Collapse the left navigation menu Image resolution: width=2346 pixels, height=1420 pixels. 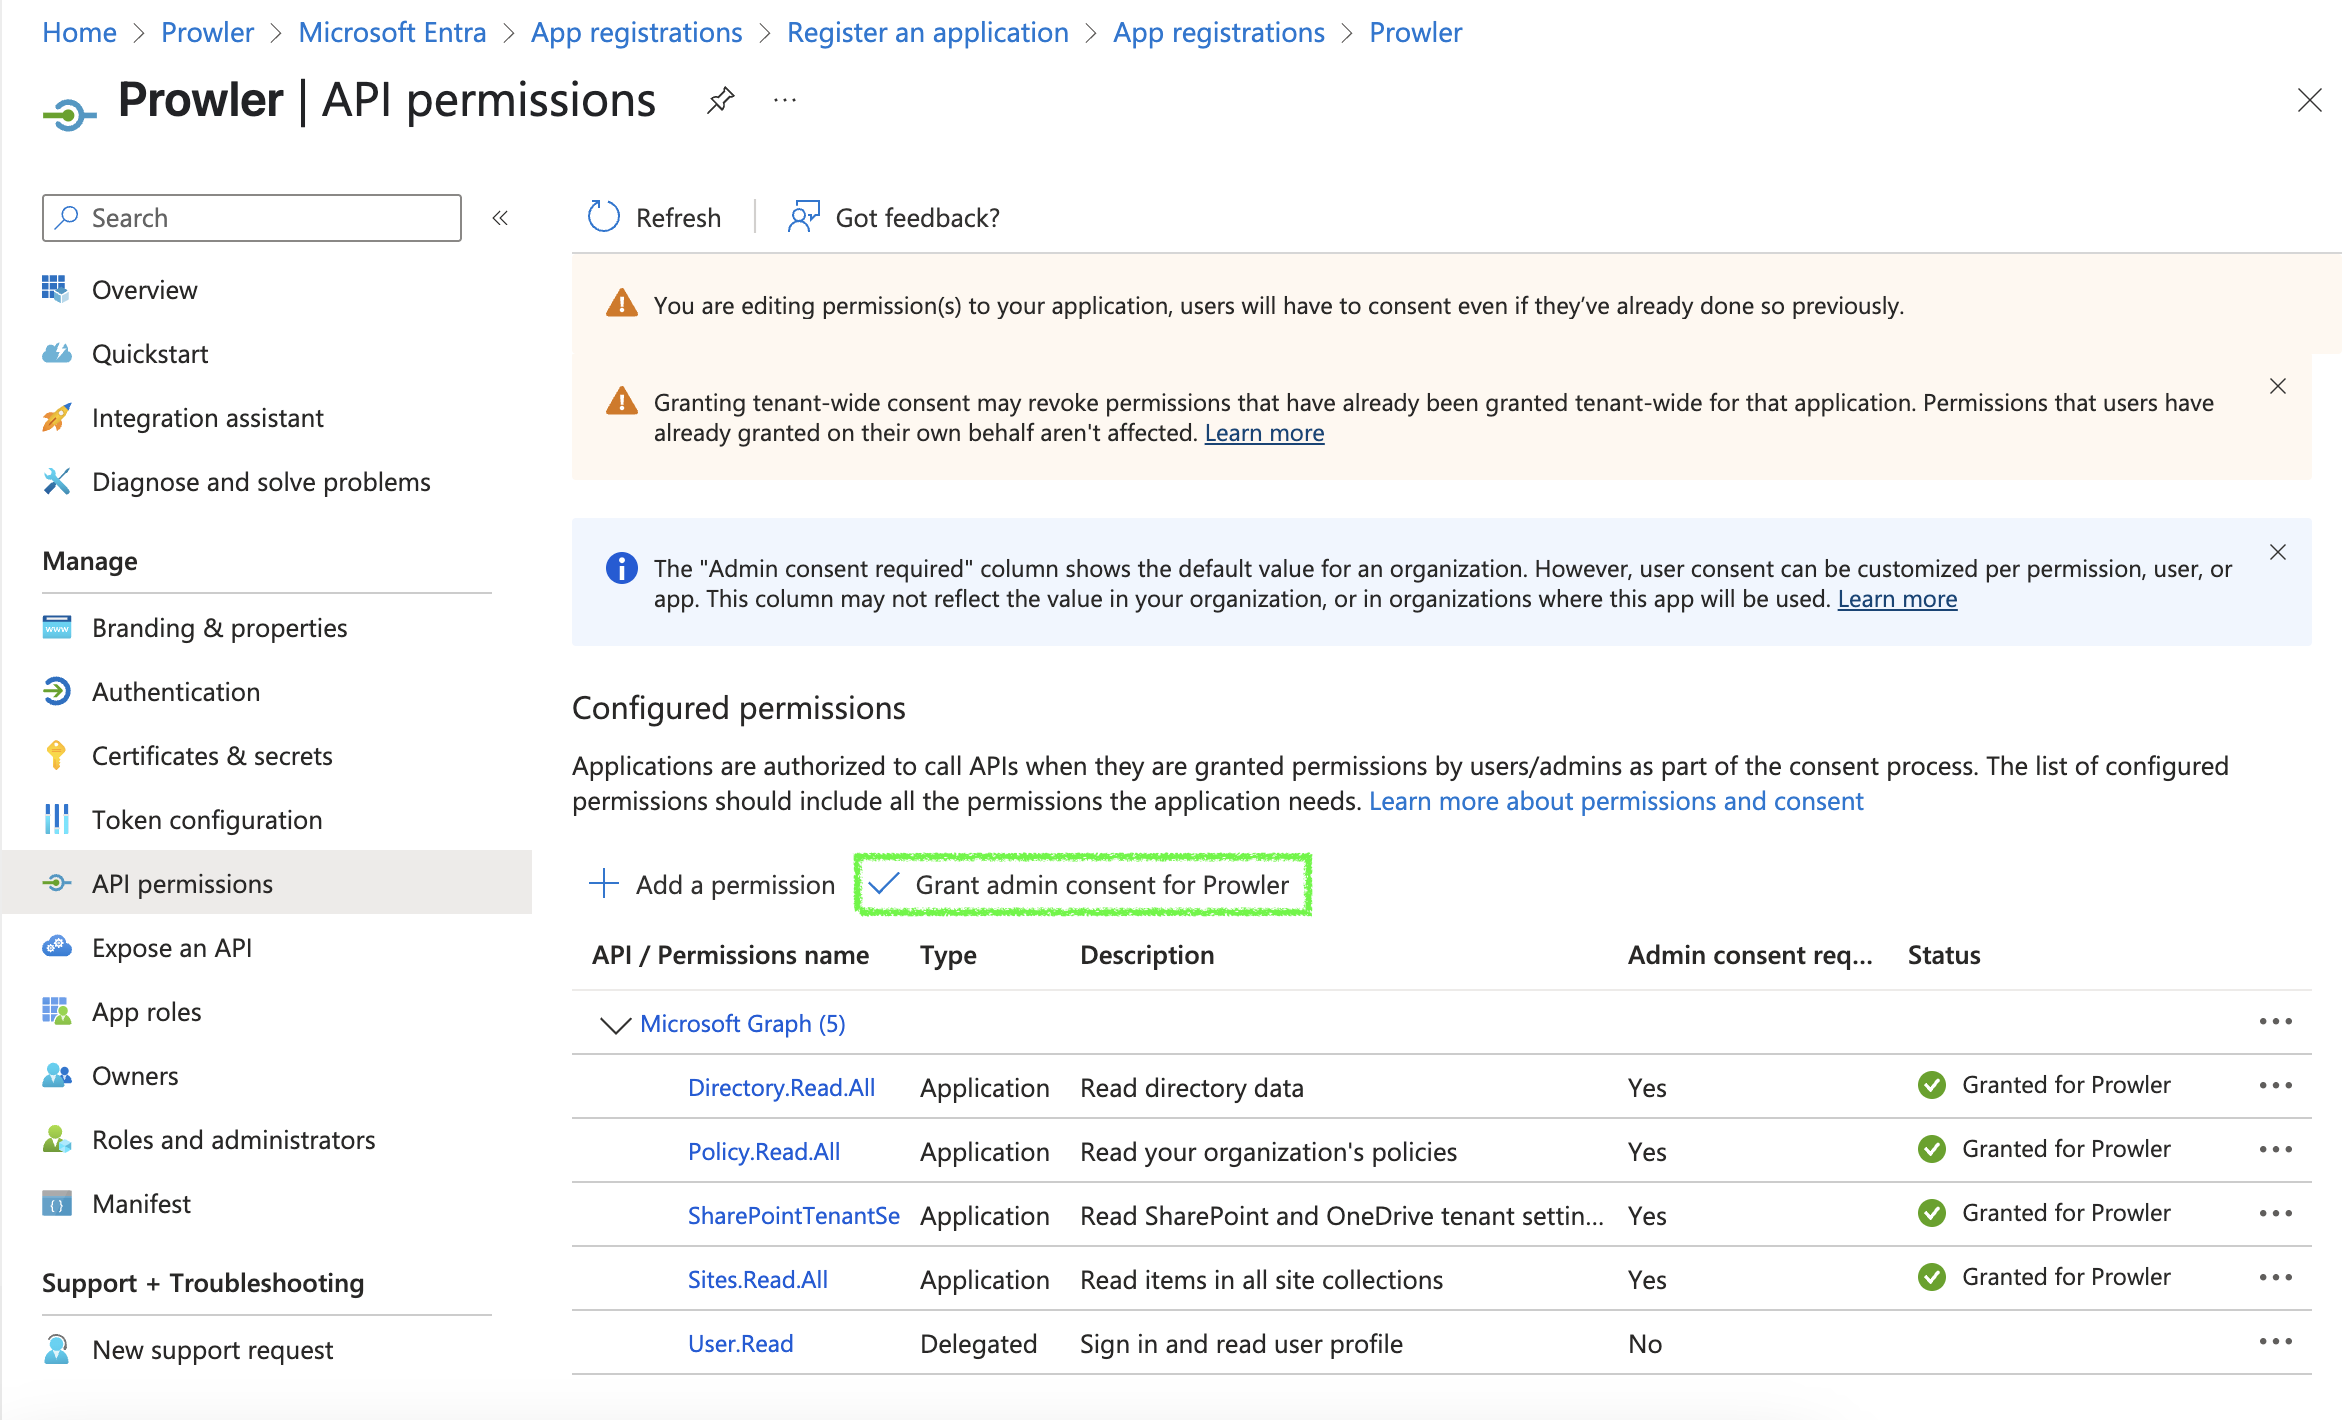pyautogui.click(x=500, y=218)
